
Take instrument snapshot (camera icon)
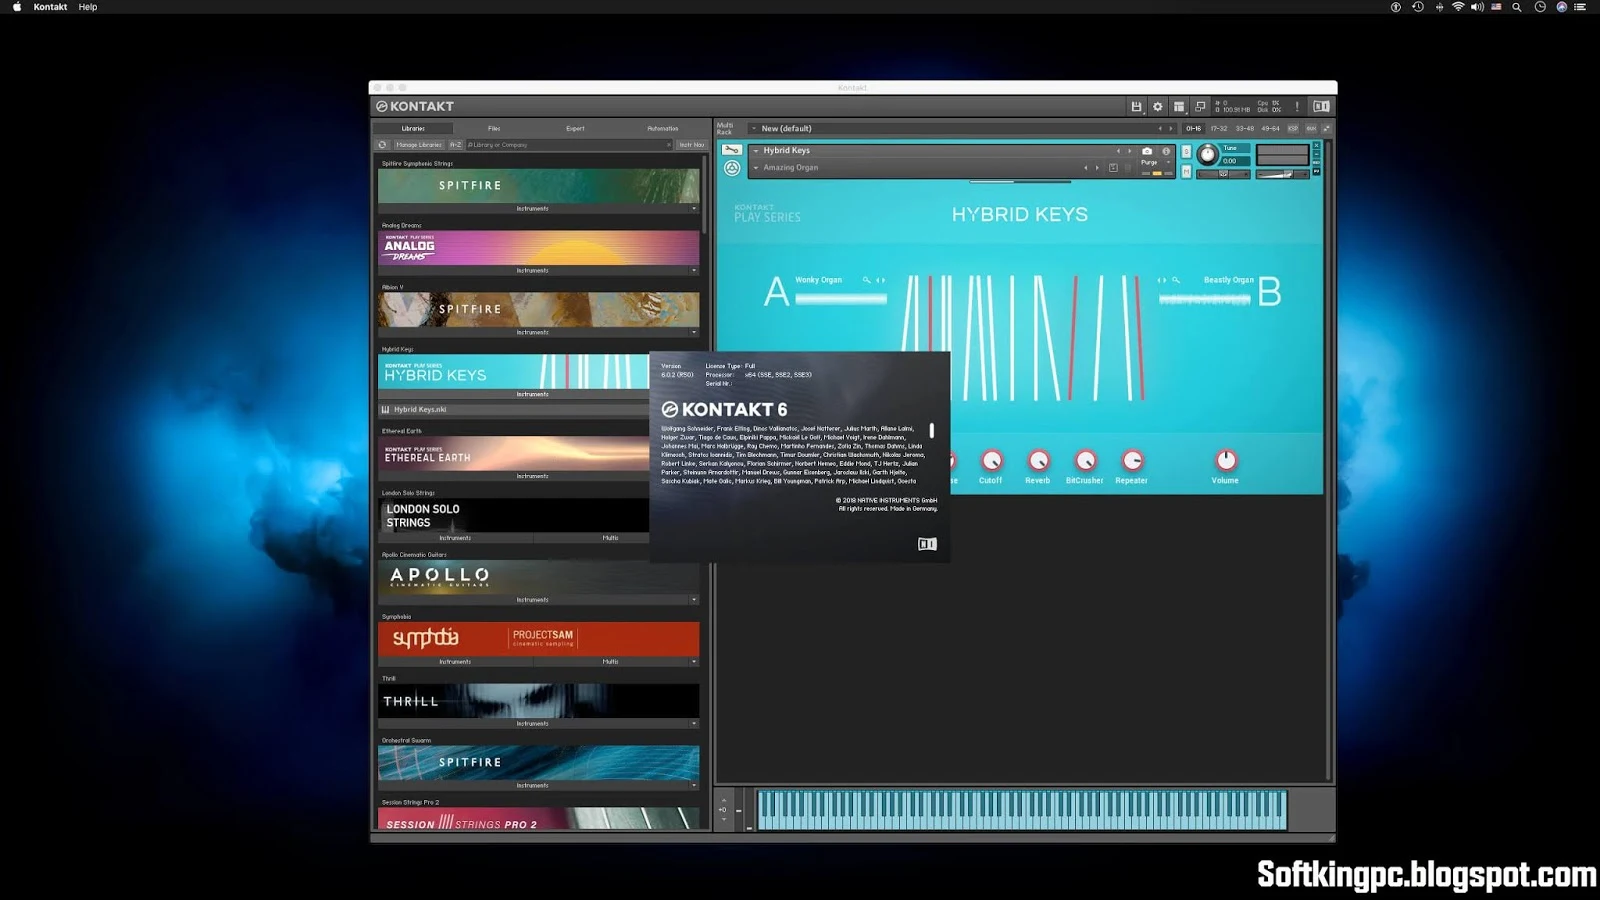(1147, 151)
